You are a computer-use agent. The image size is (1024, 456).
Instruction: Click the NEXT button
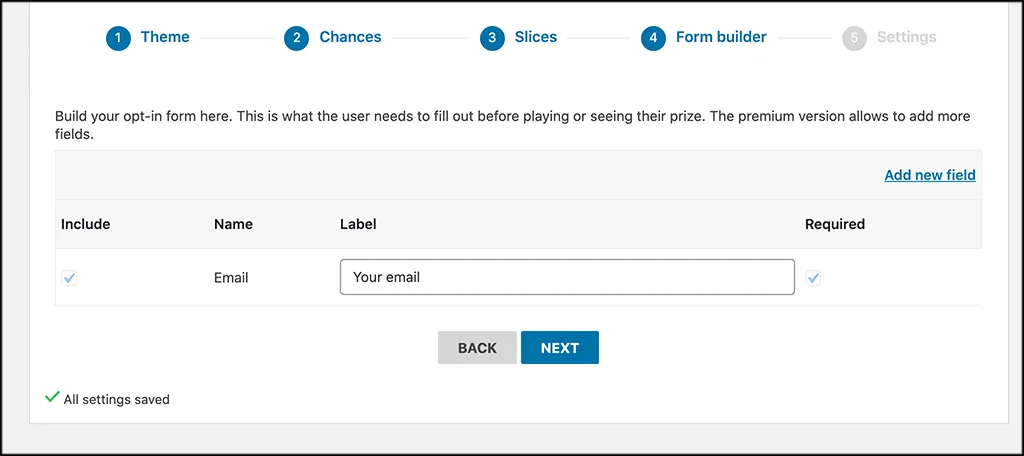tap(560, 348)
